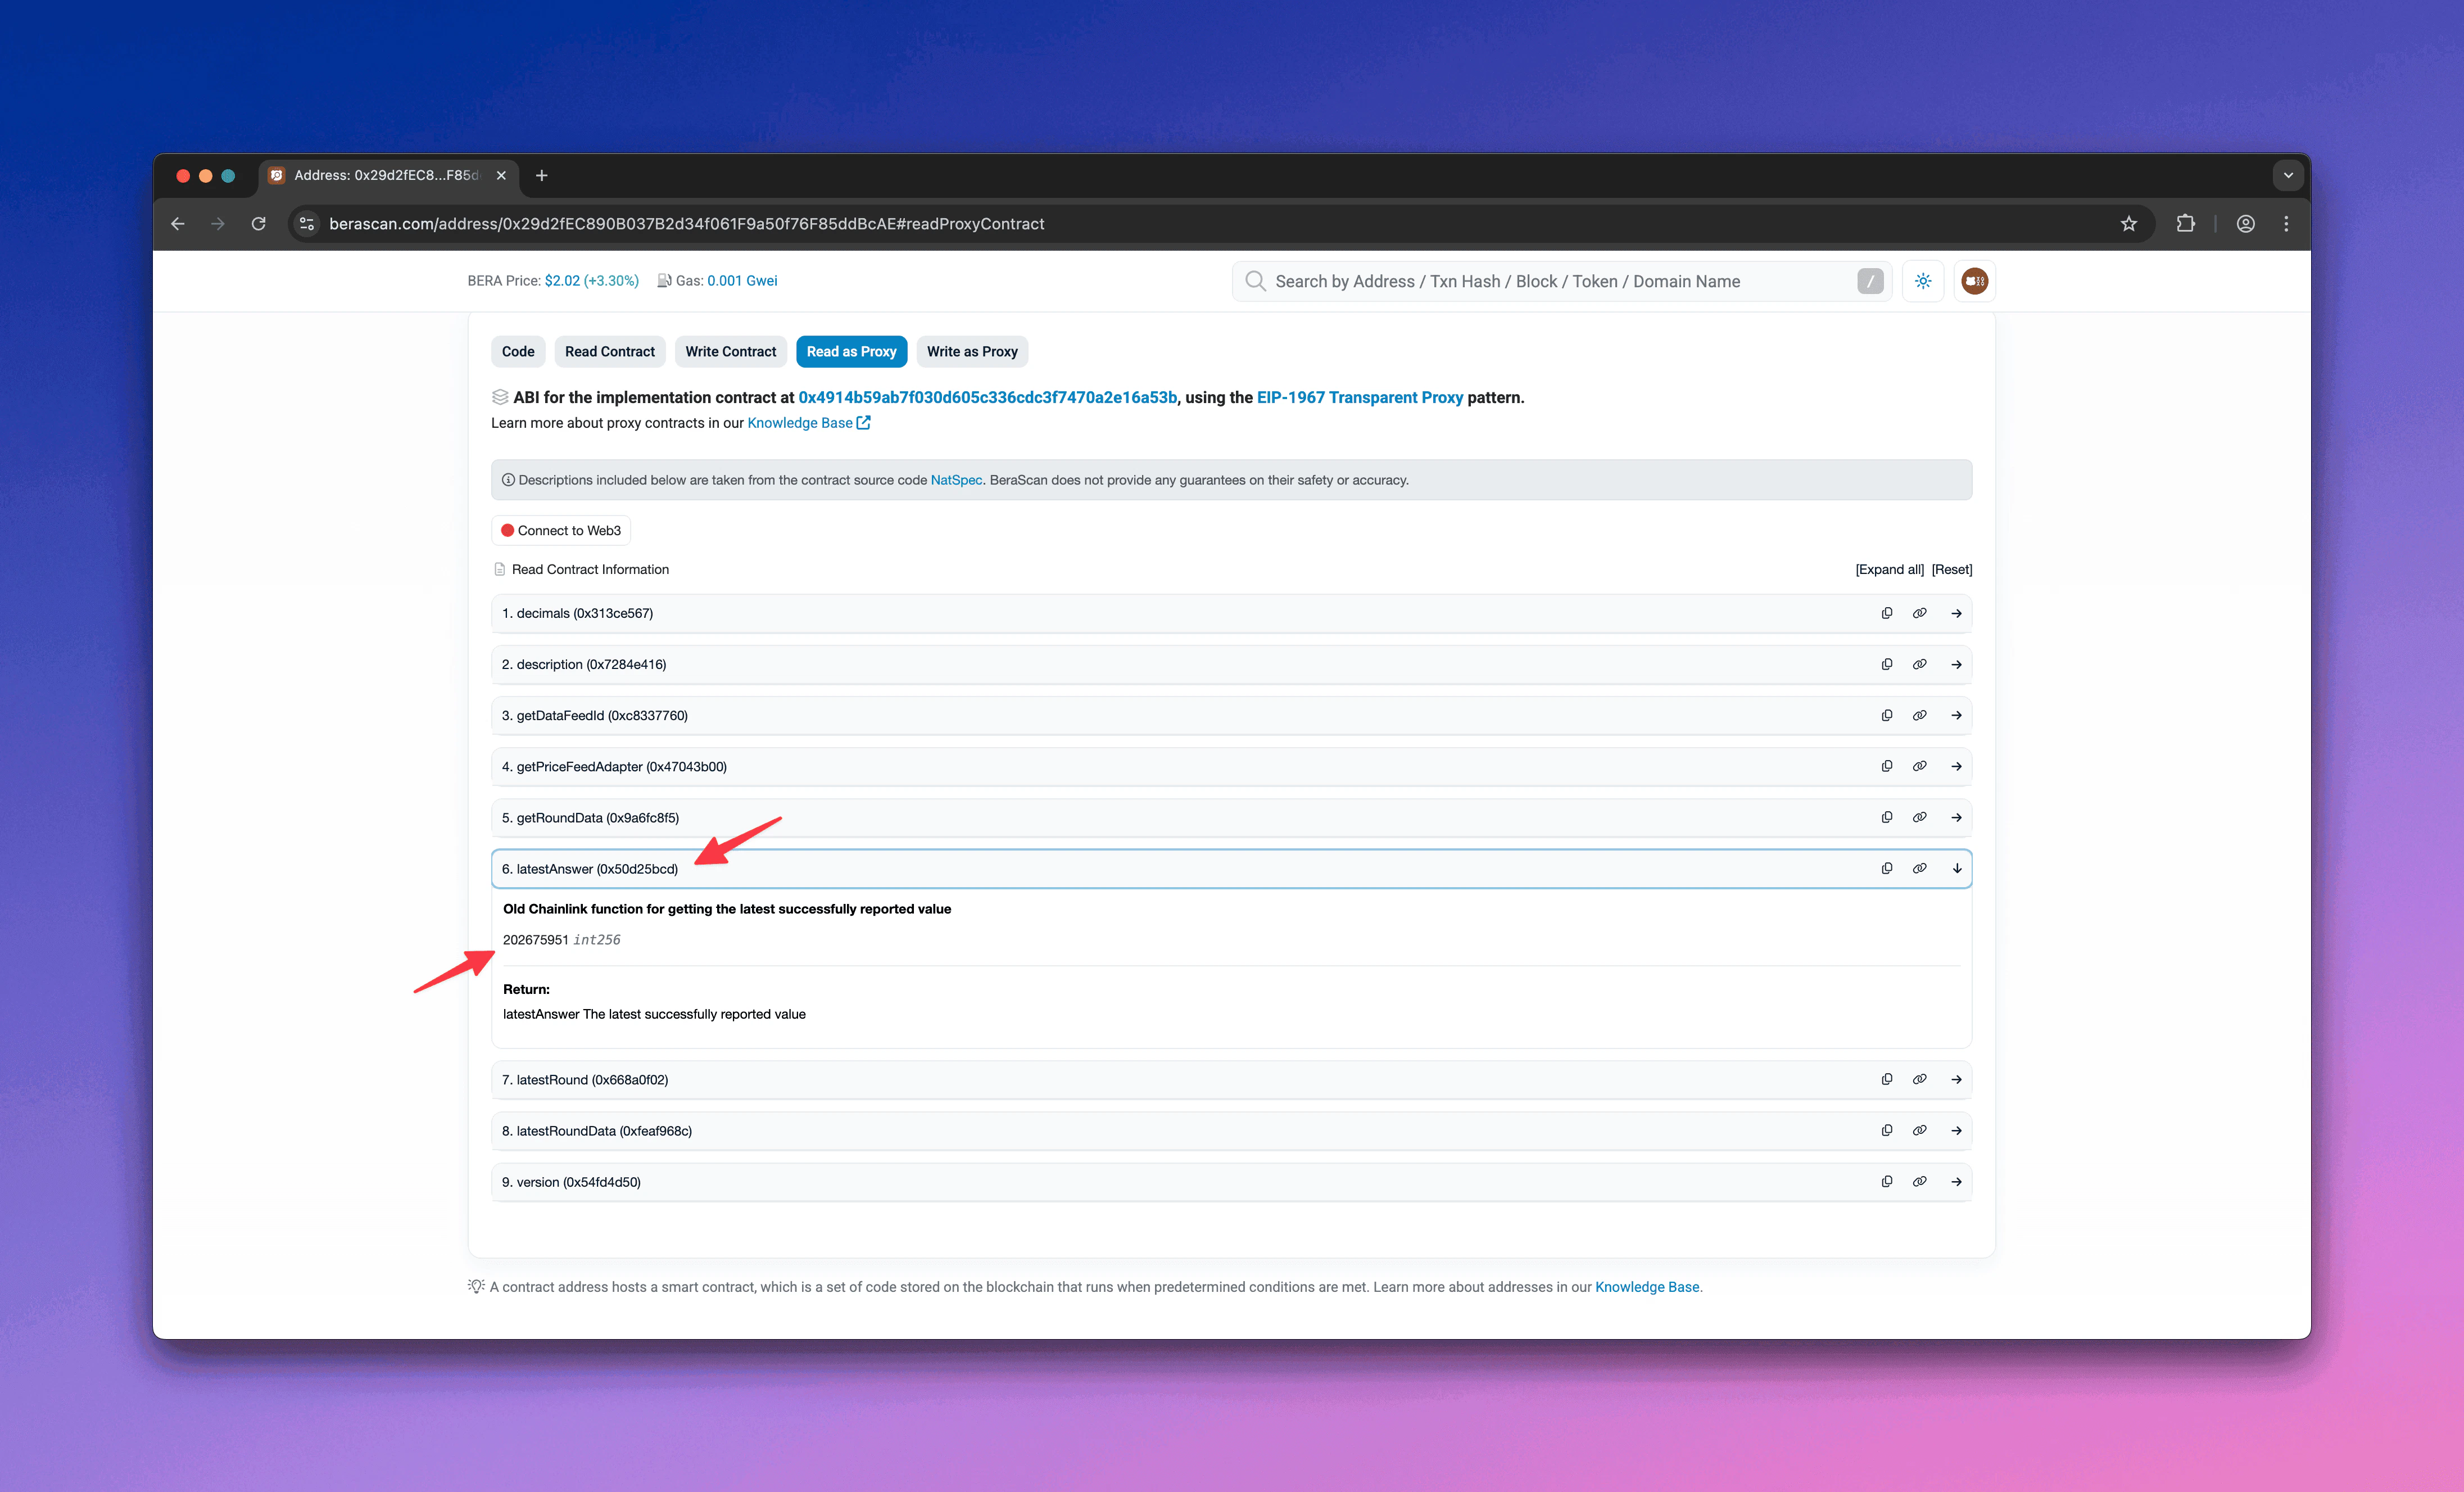Click permalink icon on latestAnswer row
The image size is (2464, 1492).
tap(1919, 868)
